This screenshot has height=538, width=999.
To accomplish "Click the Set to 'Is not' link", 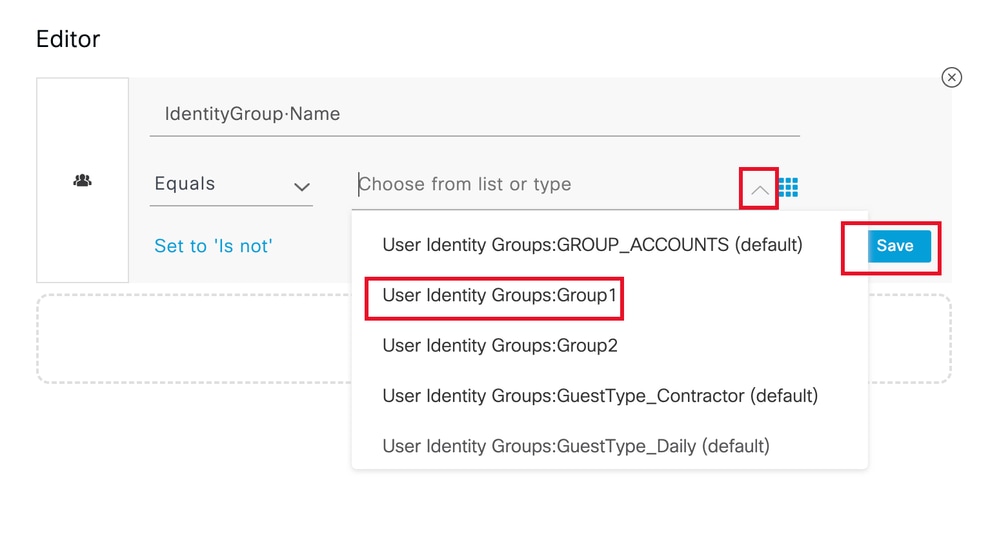I will tap(213, 246).
